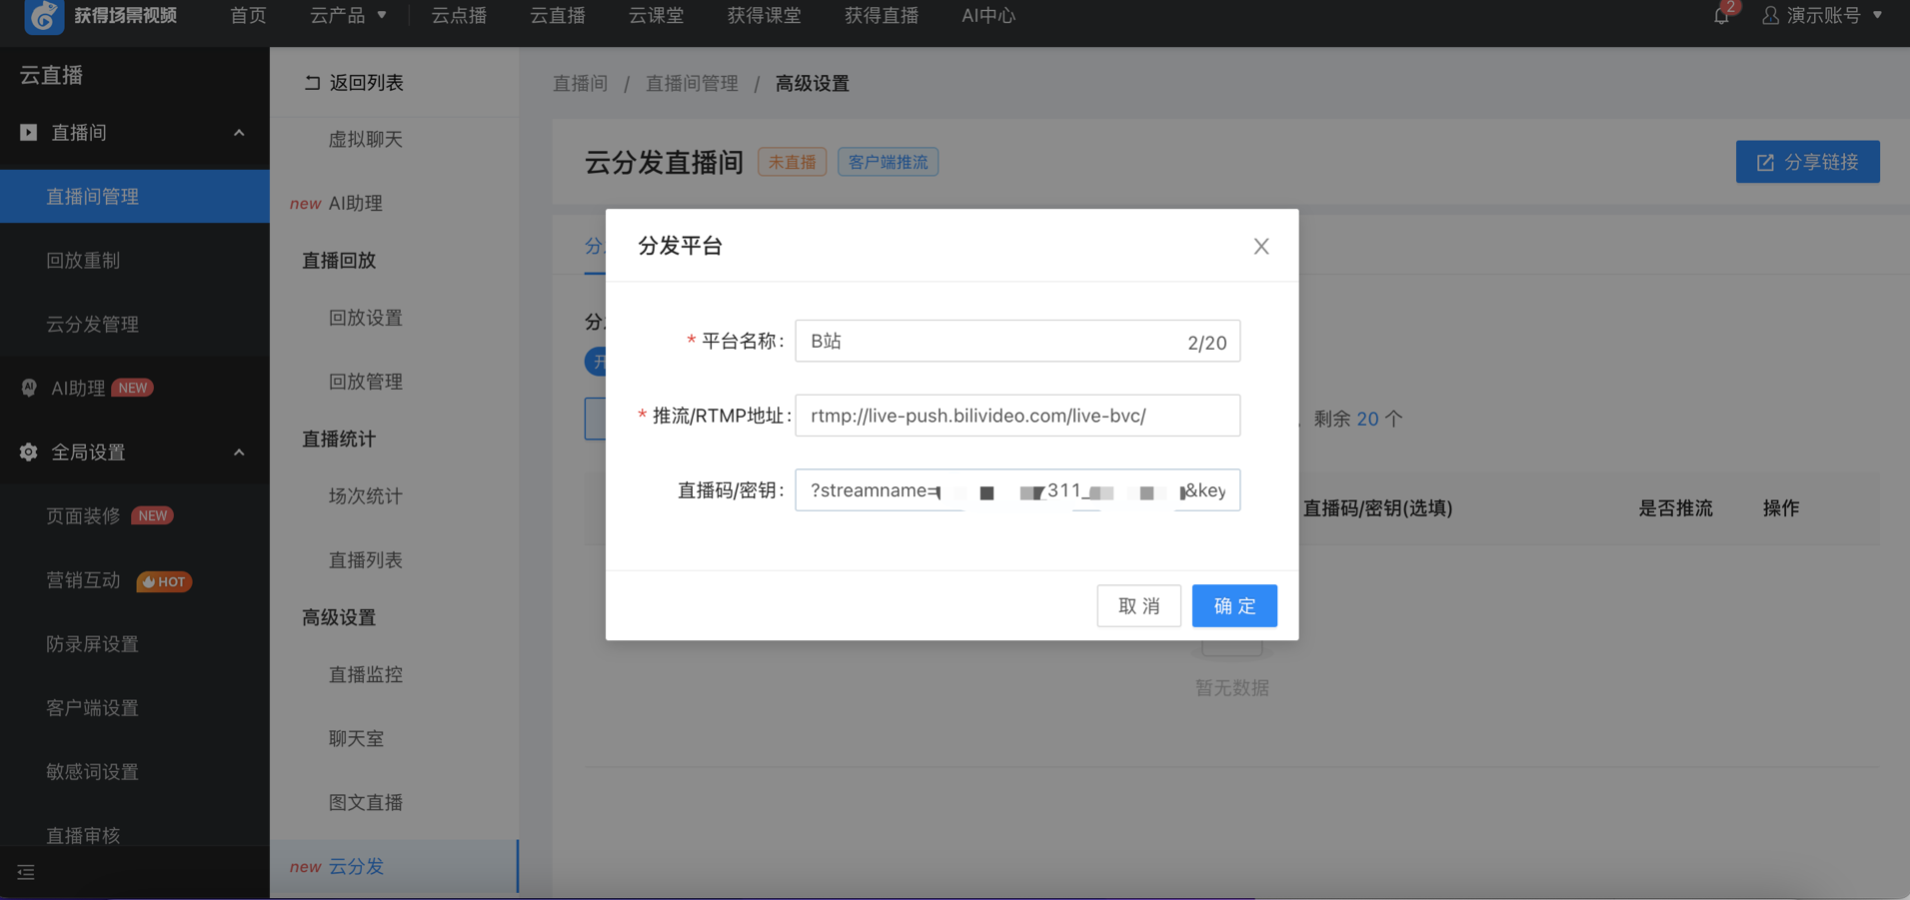Screen dimensions: 1910x900
Task: Click the 直播间 play icon in sidebar
Action: (x=28, y=132)
